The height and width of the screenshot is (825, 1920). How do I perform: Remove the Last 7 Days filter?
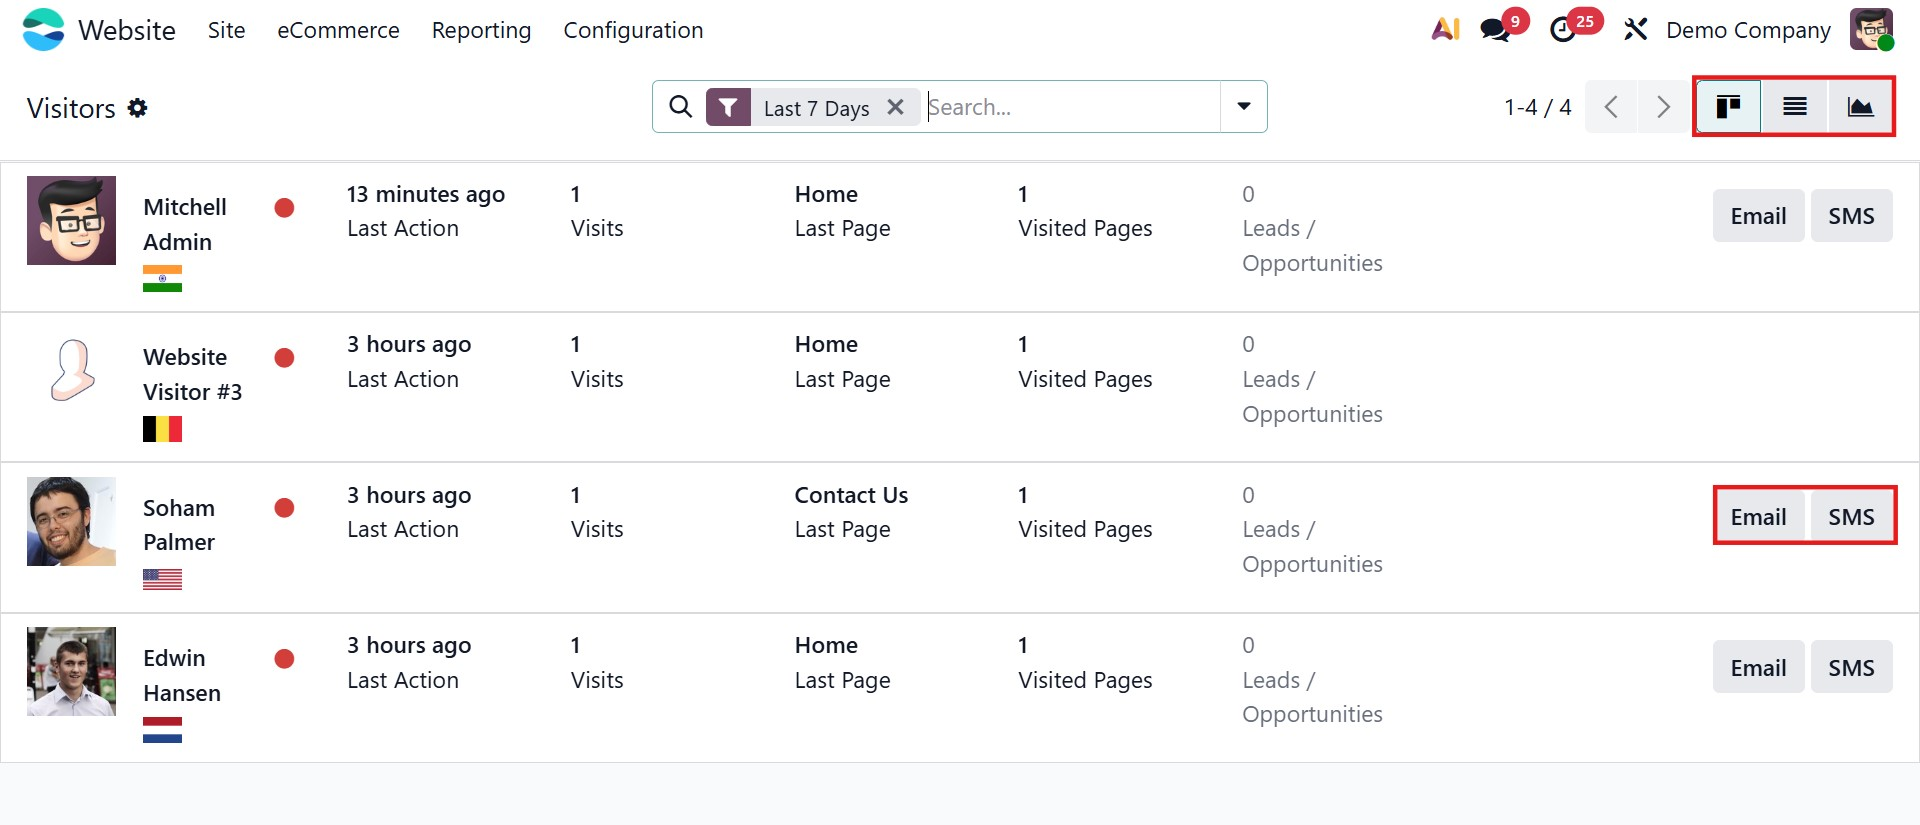(x=896, y=107)
